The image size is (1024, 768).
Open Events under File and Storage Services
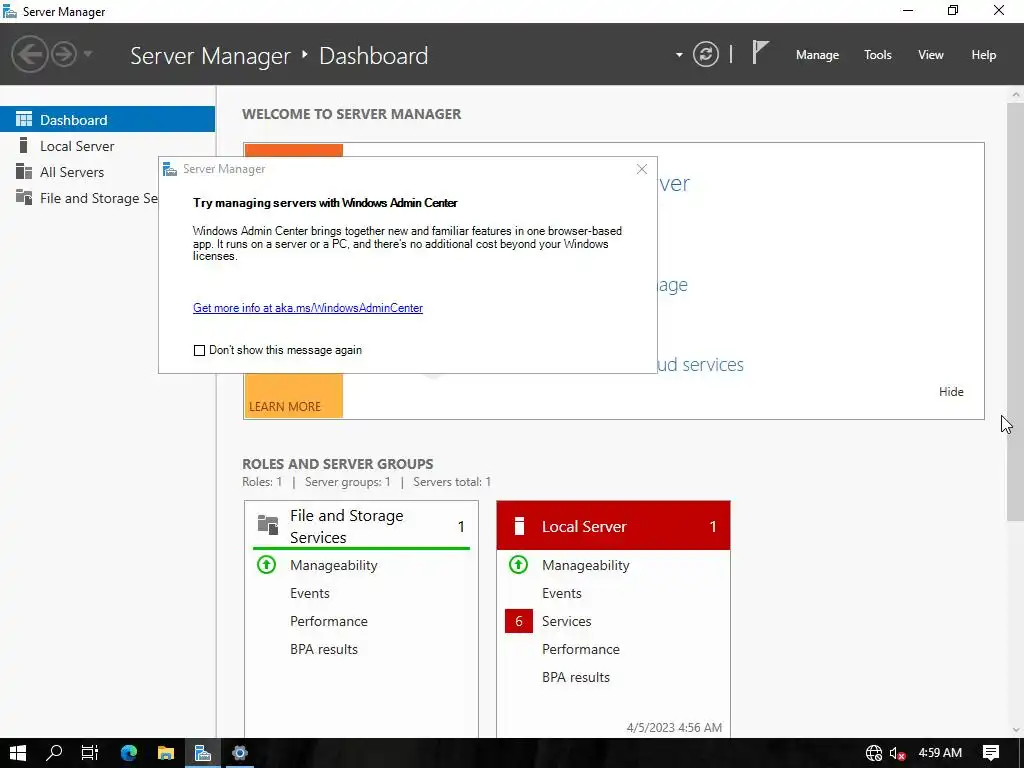click(310, 593)
